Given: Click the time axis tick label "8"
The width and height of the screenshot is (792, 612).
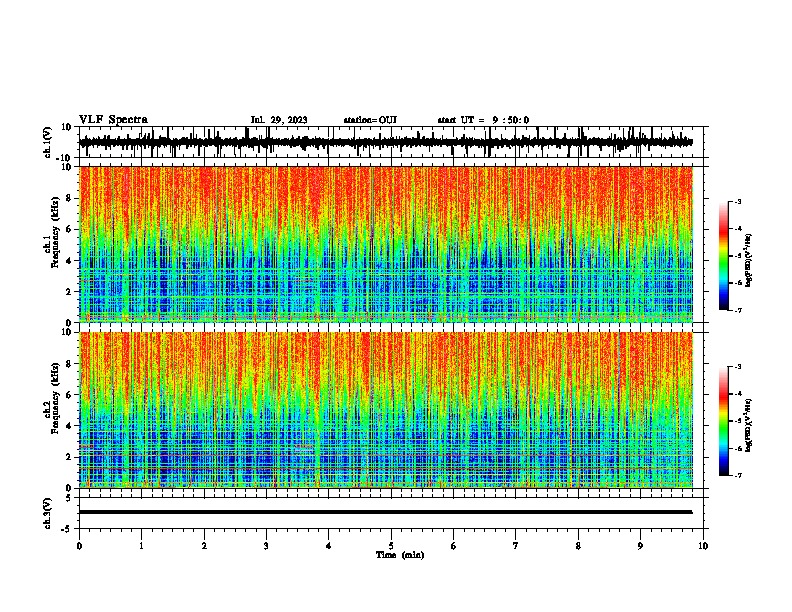Looking at the screenshot, I should (x=578, y=546).
